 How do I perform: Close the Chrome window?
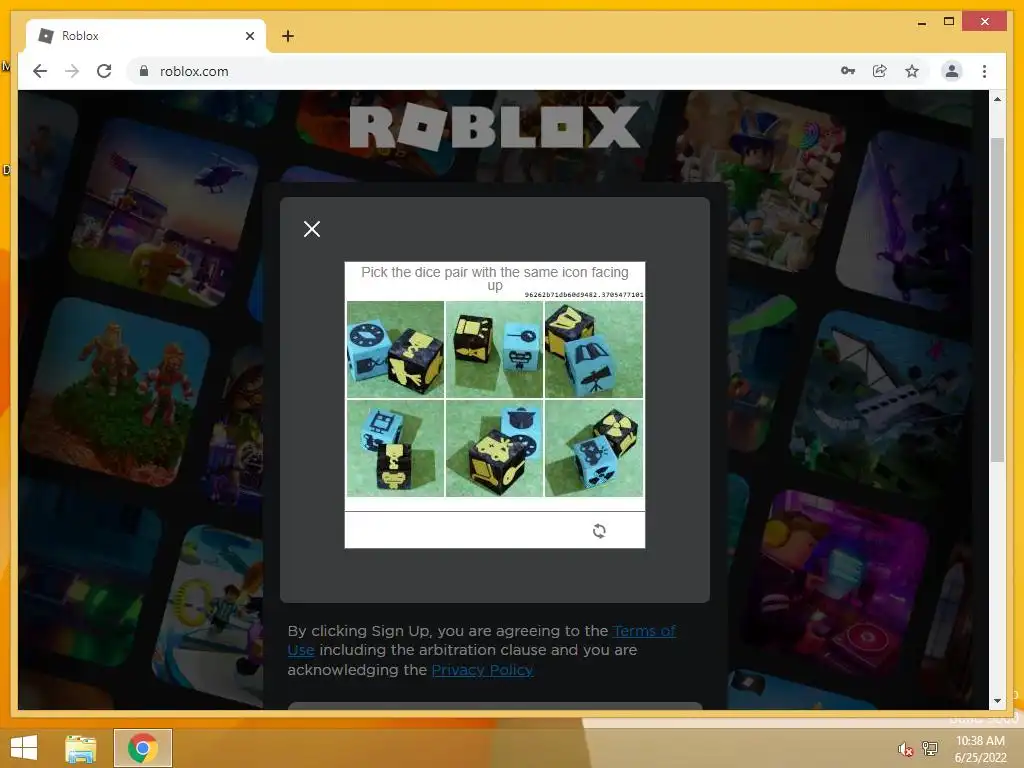click(985, 22)
